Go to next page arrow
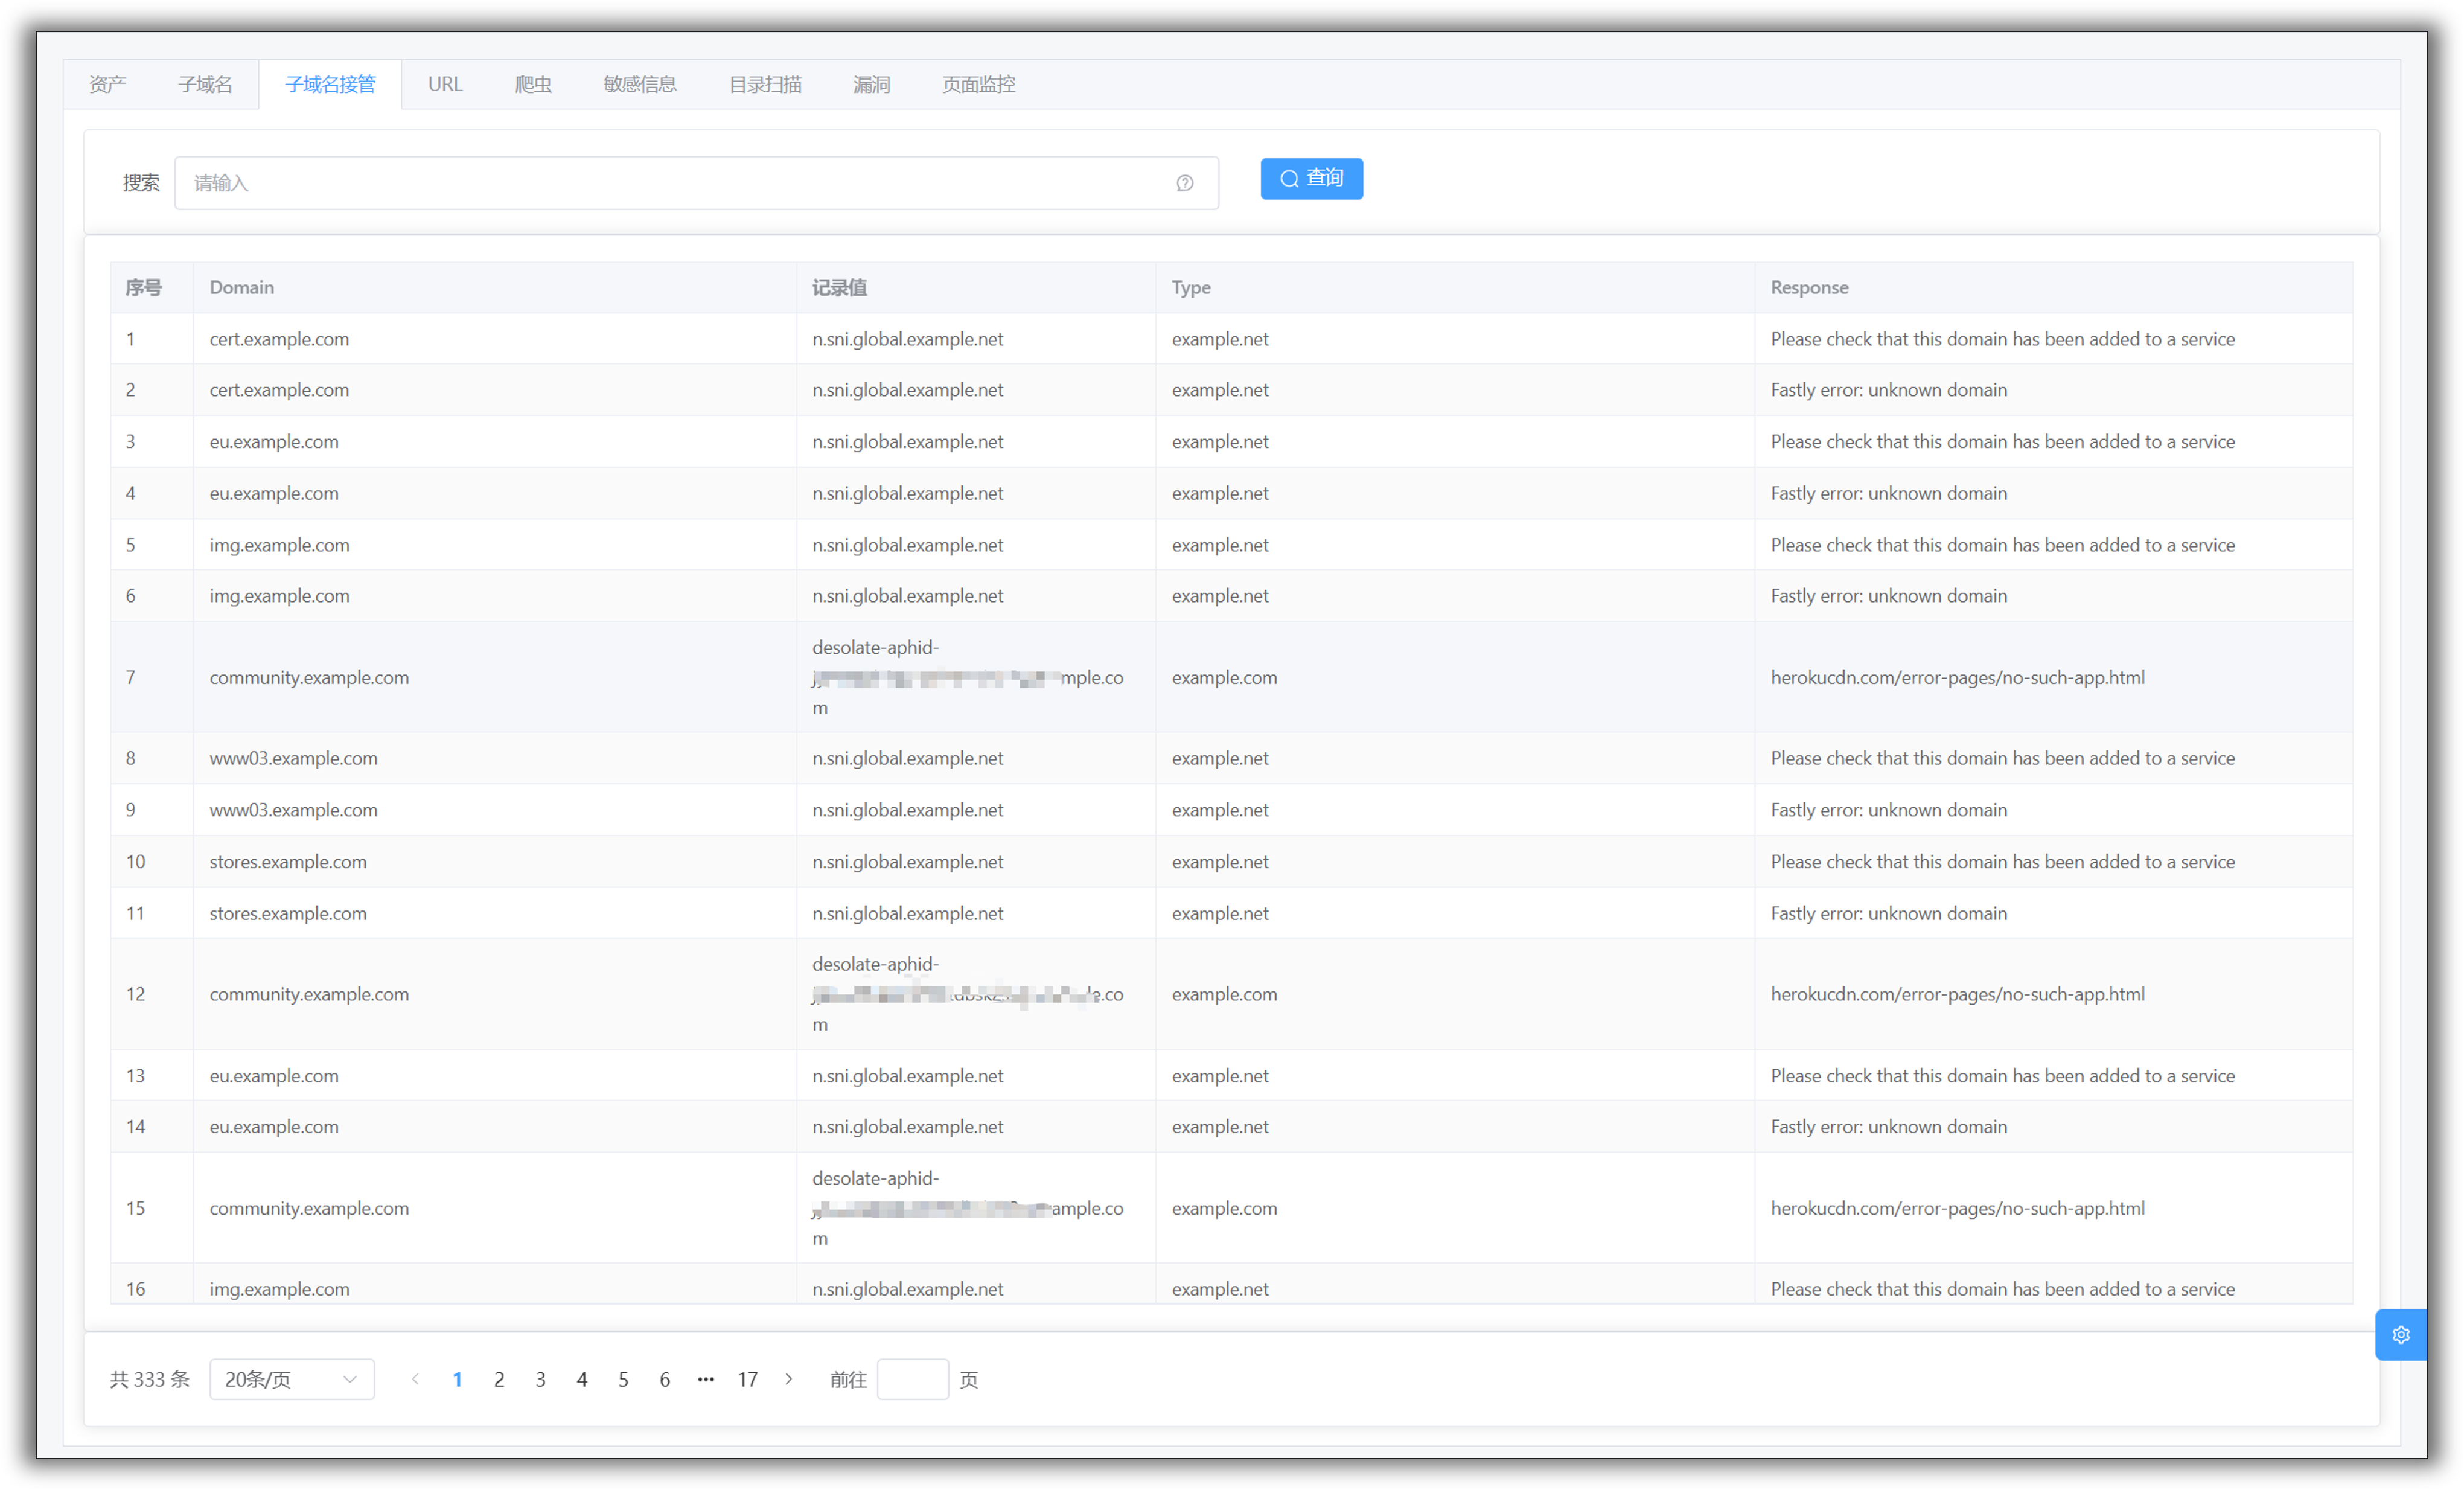The height and width of the screenshot is (1490, 2464). coord(789,1379)
